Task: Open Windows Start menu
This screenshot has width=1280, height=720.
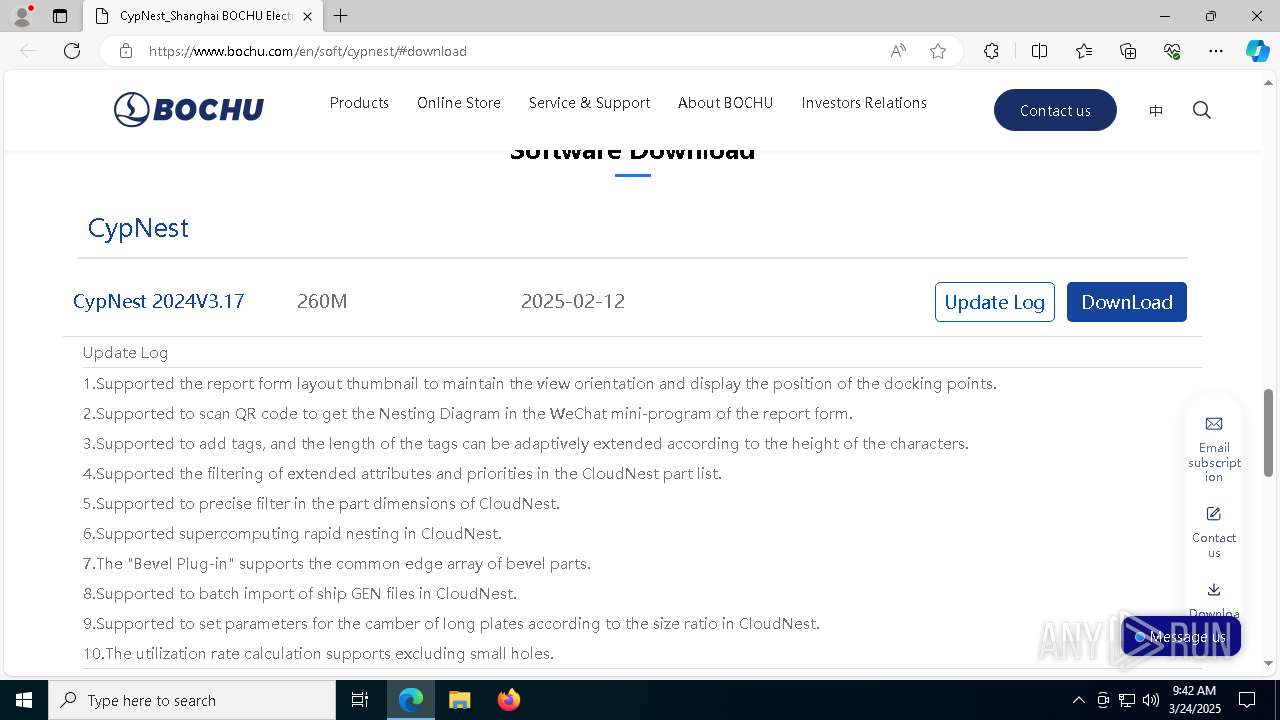Action: (24, 700)
